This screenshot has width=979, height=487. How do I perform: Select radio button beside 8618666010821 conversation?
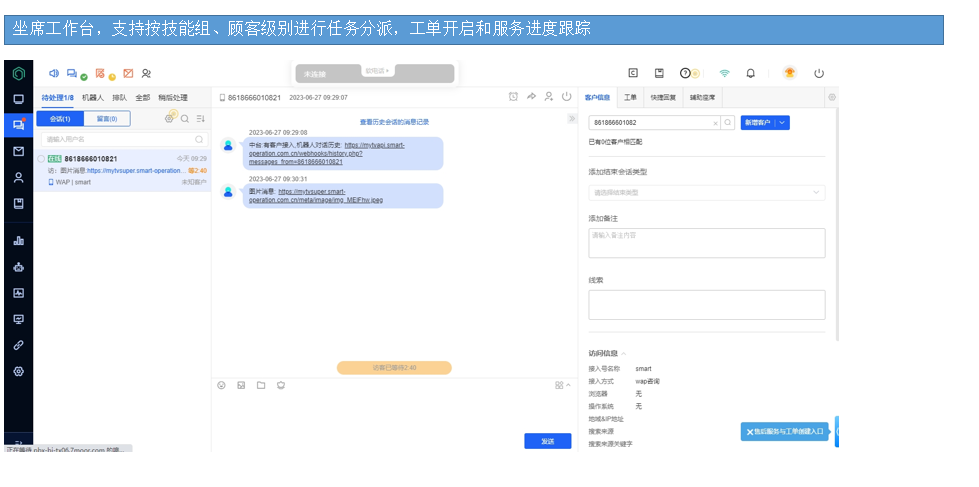[x=41, y=159]
